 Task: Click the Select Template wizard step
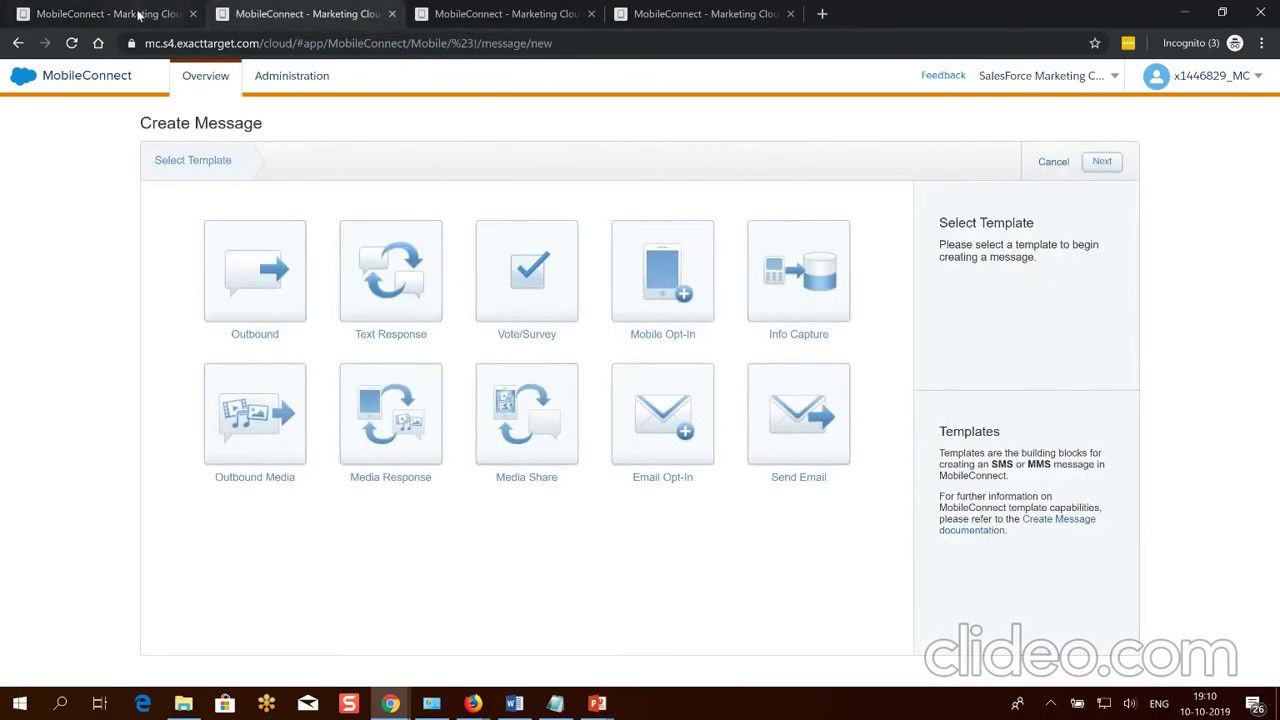[193, 160]
